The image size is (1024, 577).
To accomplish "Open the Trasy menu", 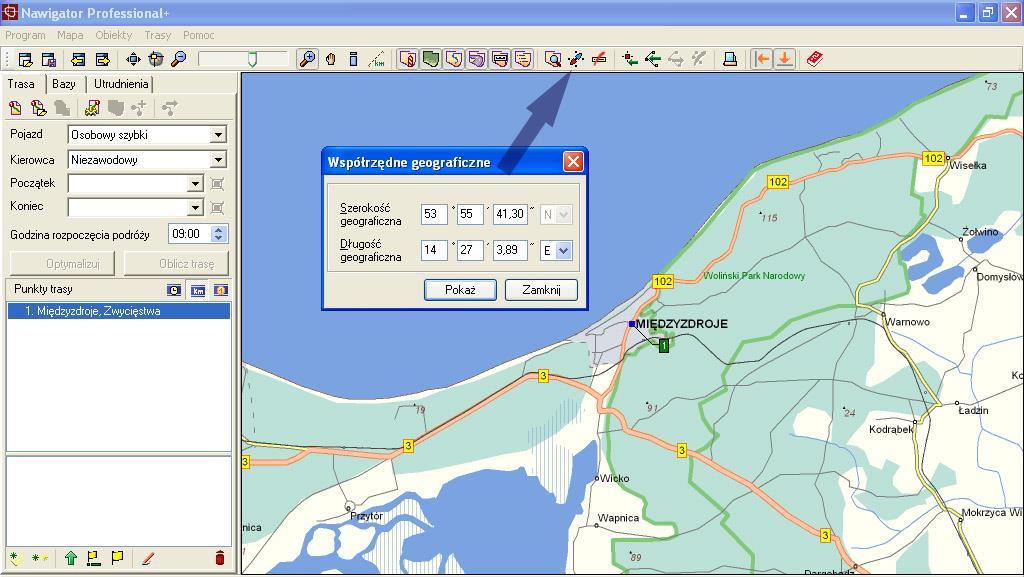I will pyautogui.click(x=158, y=35).
